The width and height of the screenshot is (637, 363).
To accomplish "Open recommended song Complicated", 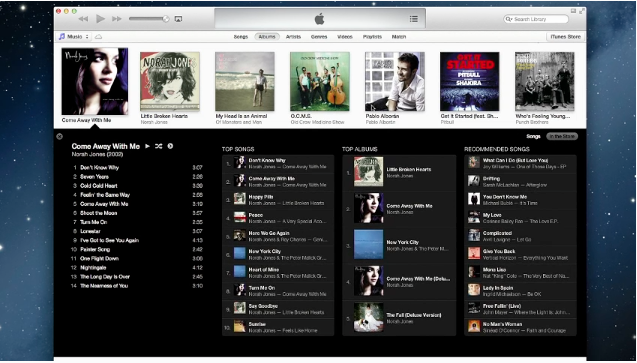I will [520, 236].
